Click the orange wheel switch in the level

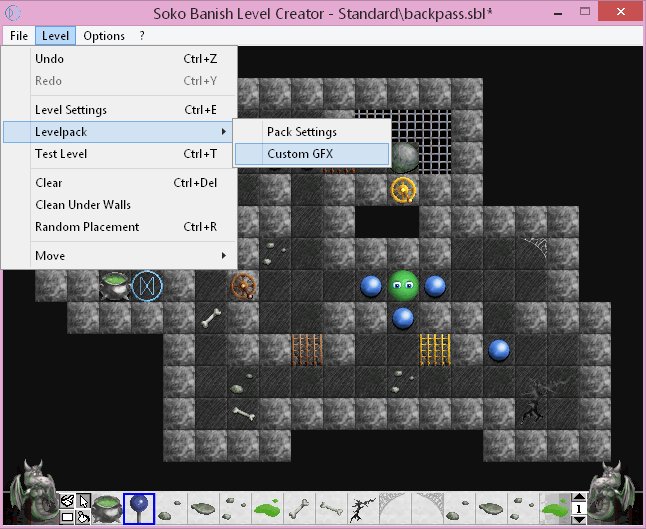point(243,286)
